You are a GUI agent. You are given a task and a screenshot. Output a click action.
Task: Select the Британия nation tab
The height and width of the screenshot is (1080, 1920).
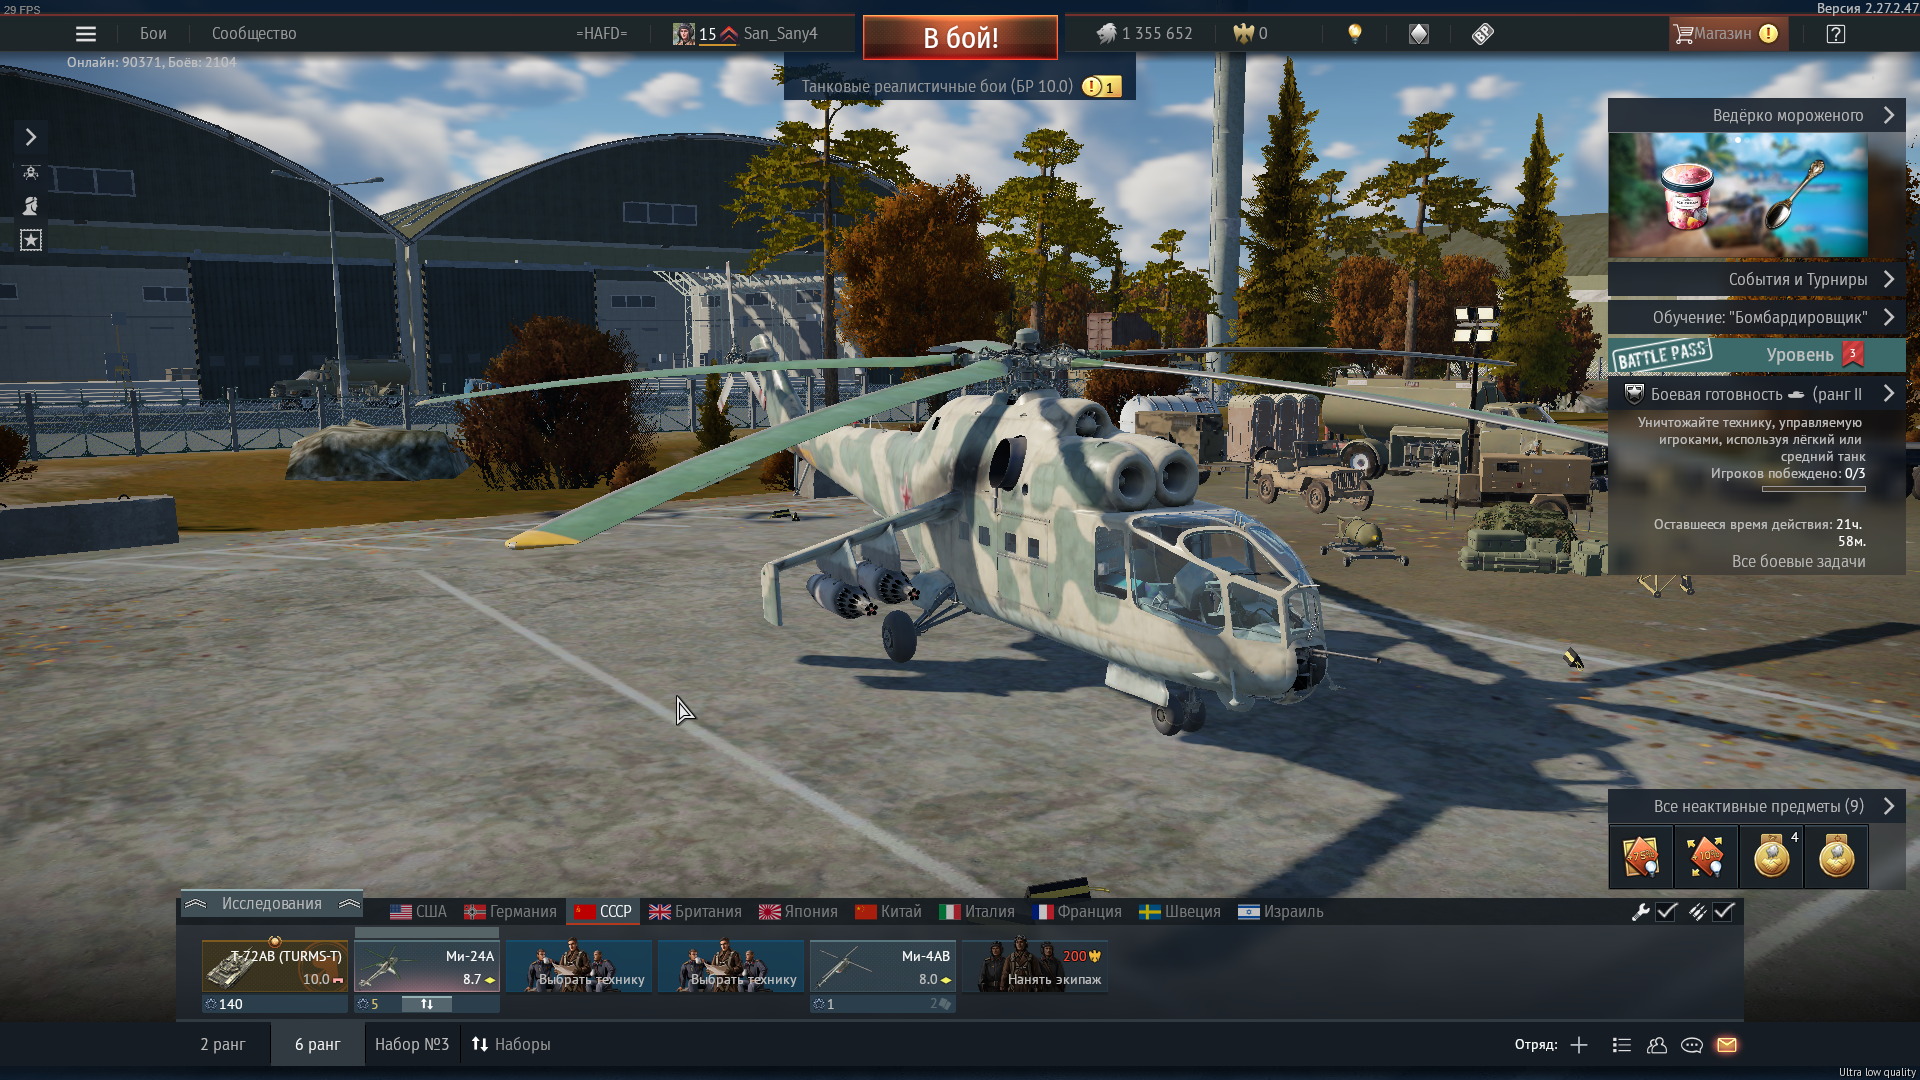695,912
